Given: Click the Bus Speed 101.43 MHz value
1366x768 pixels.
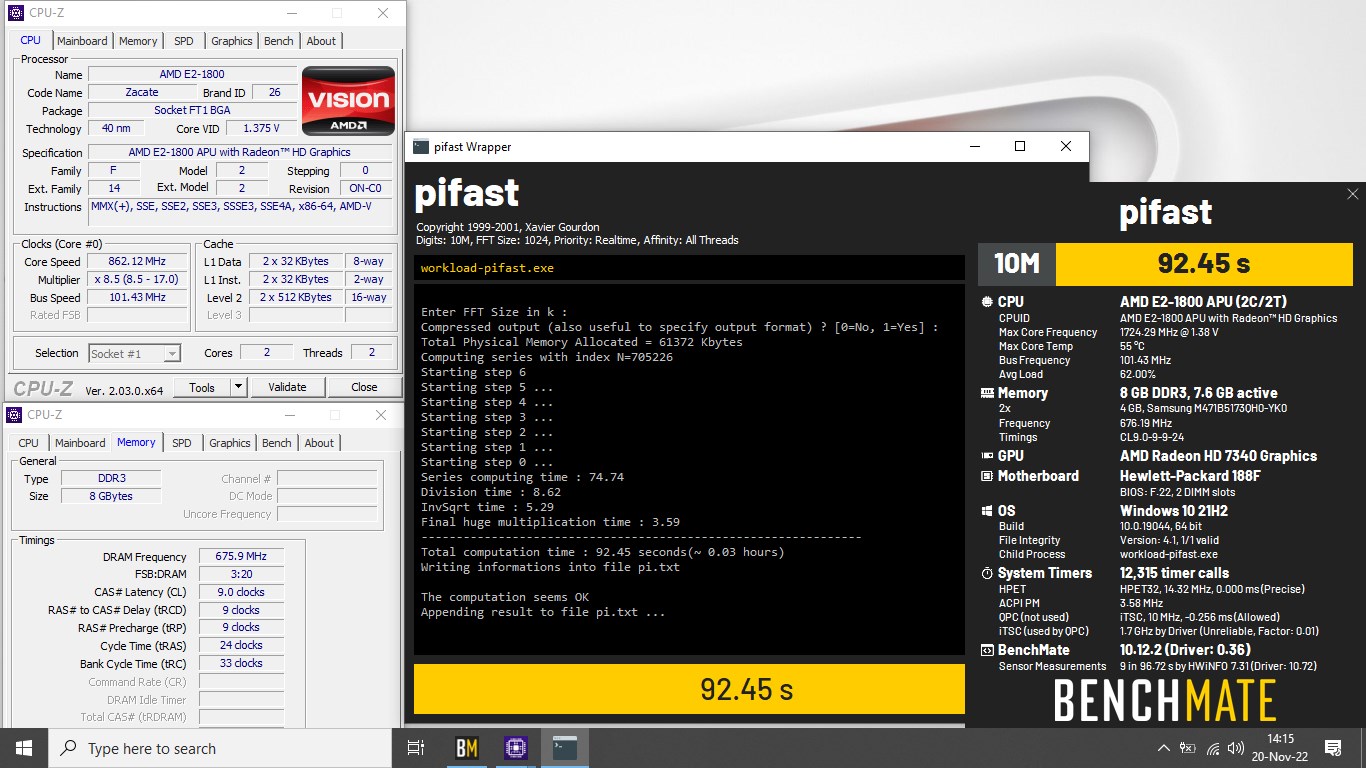Looking at the screenshot, I should tap(138, 297).
